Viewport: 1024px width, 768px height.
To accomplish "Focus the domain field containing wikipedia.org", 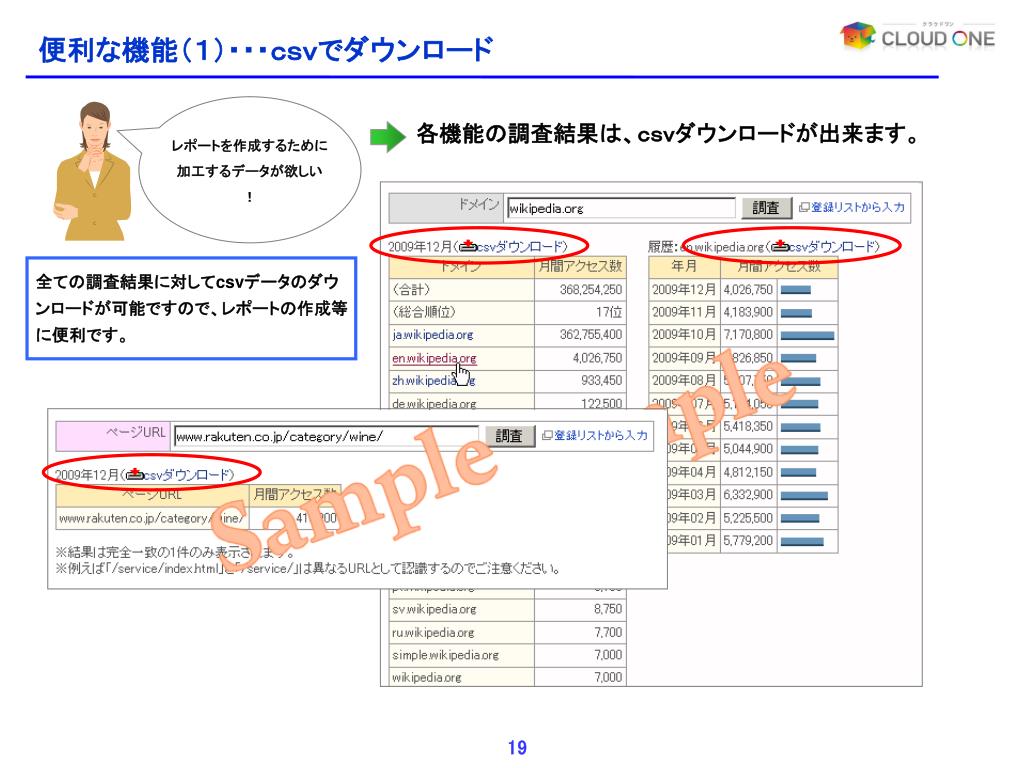I will (x=621, y=208).
